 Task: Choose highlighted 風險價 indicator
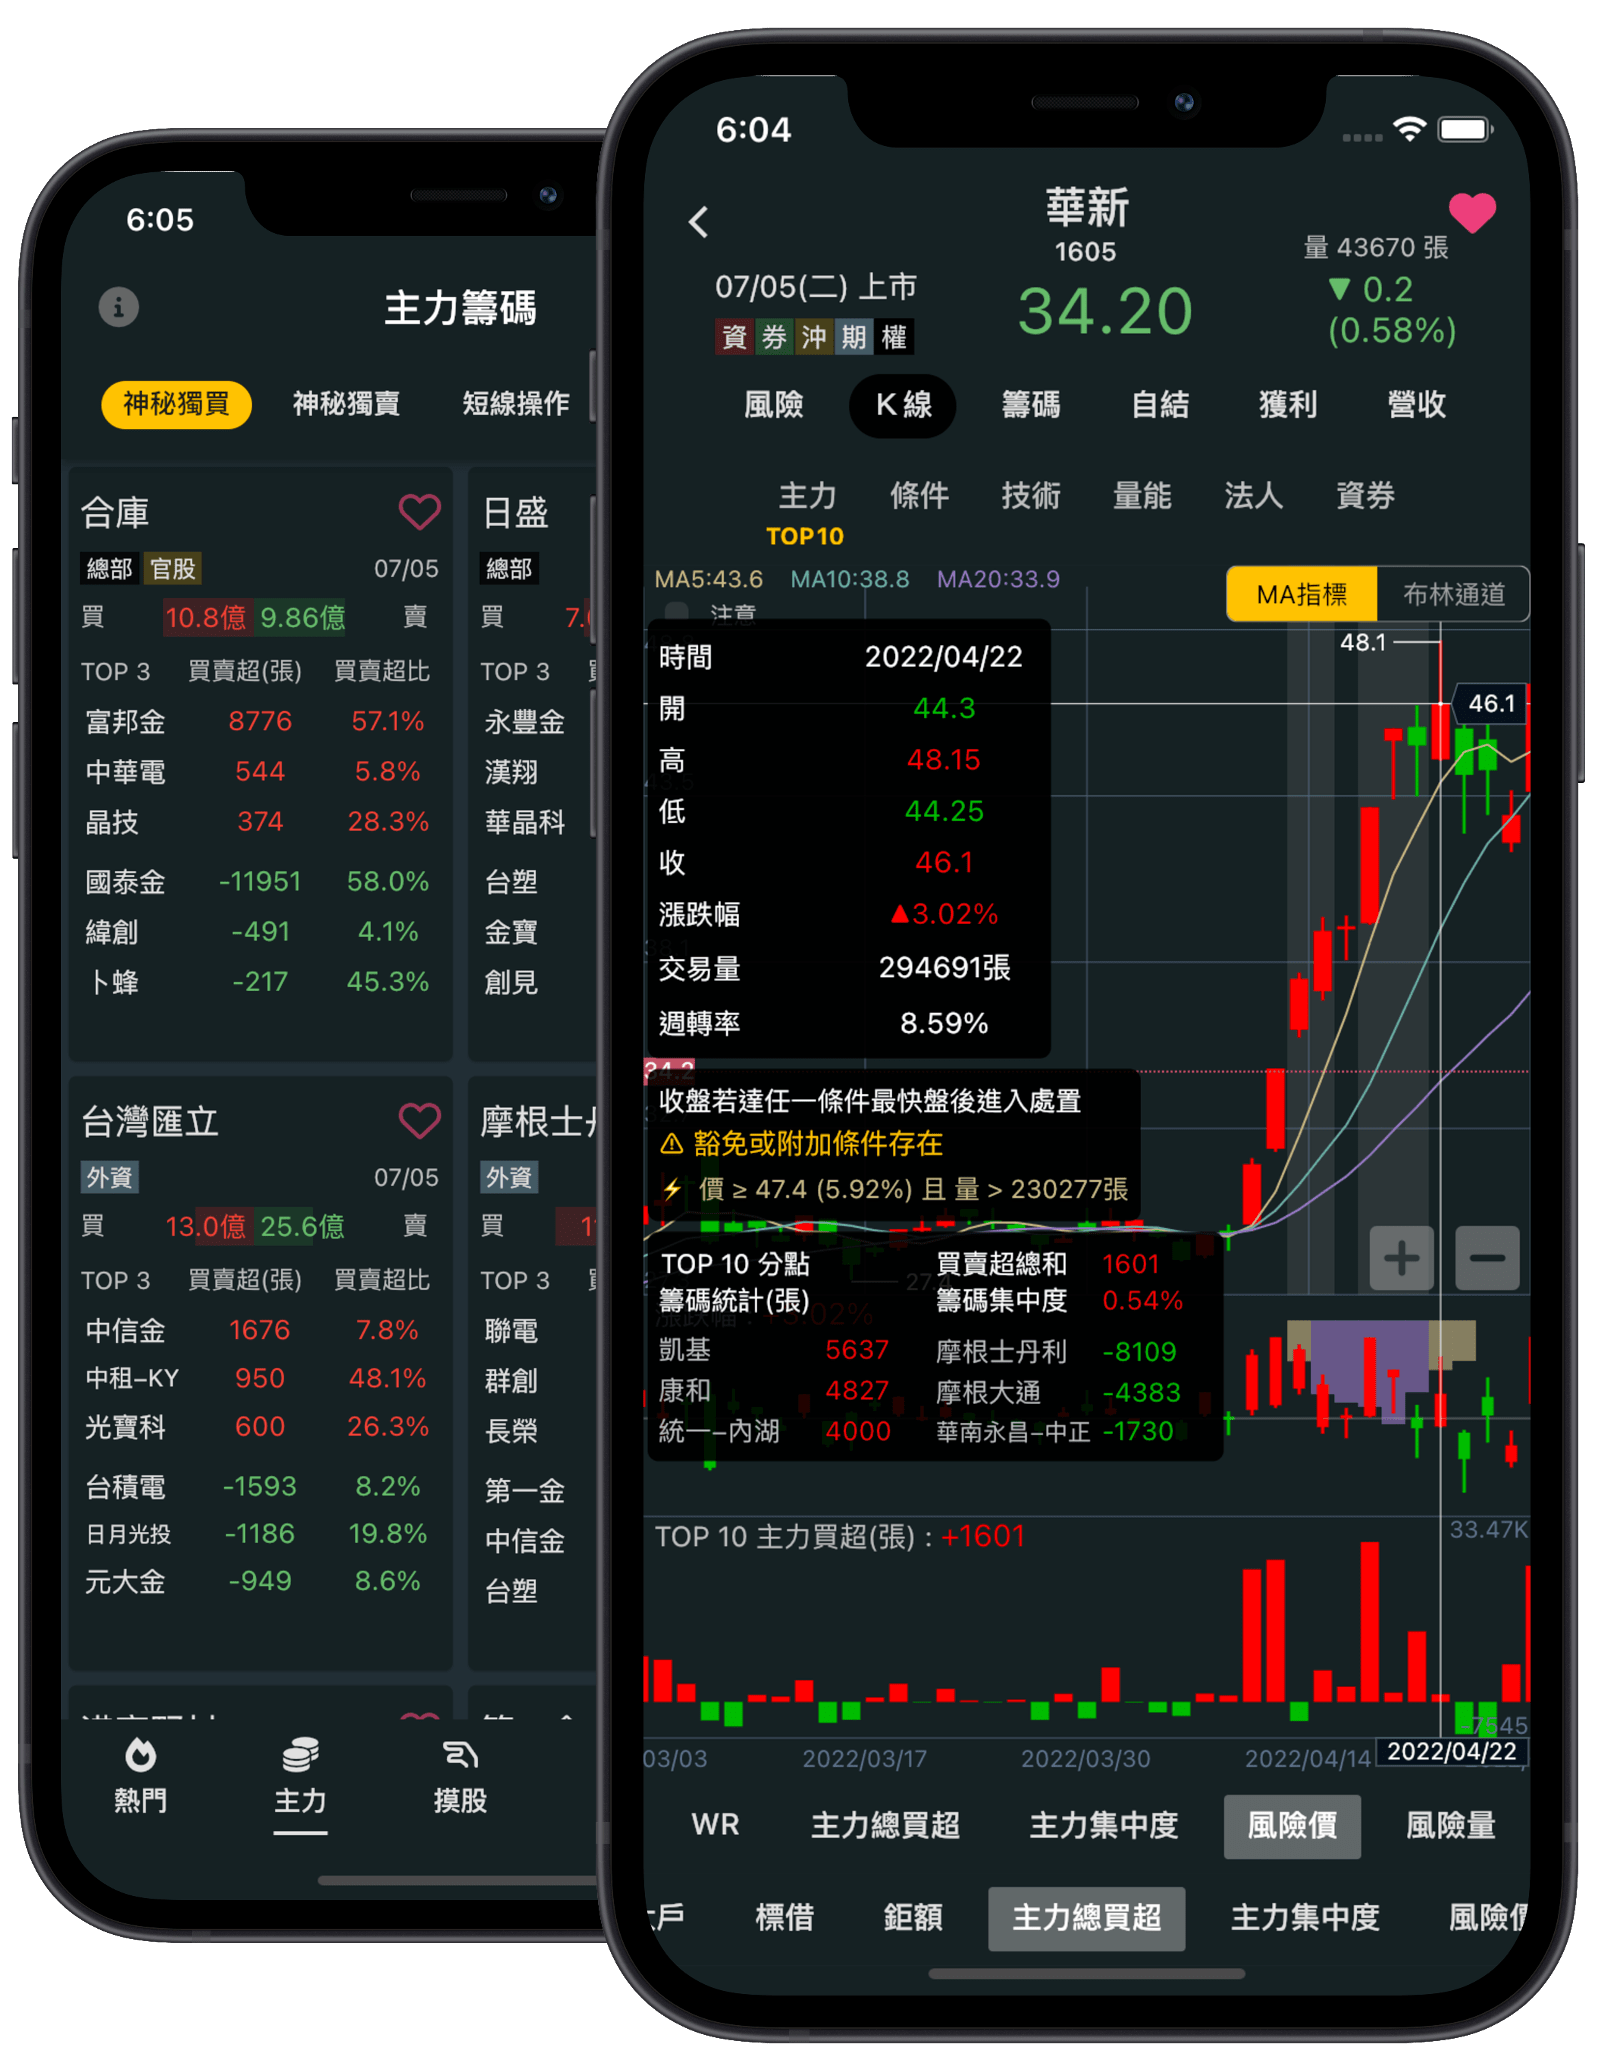tap(1292, 1826)
